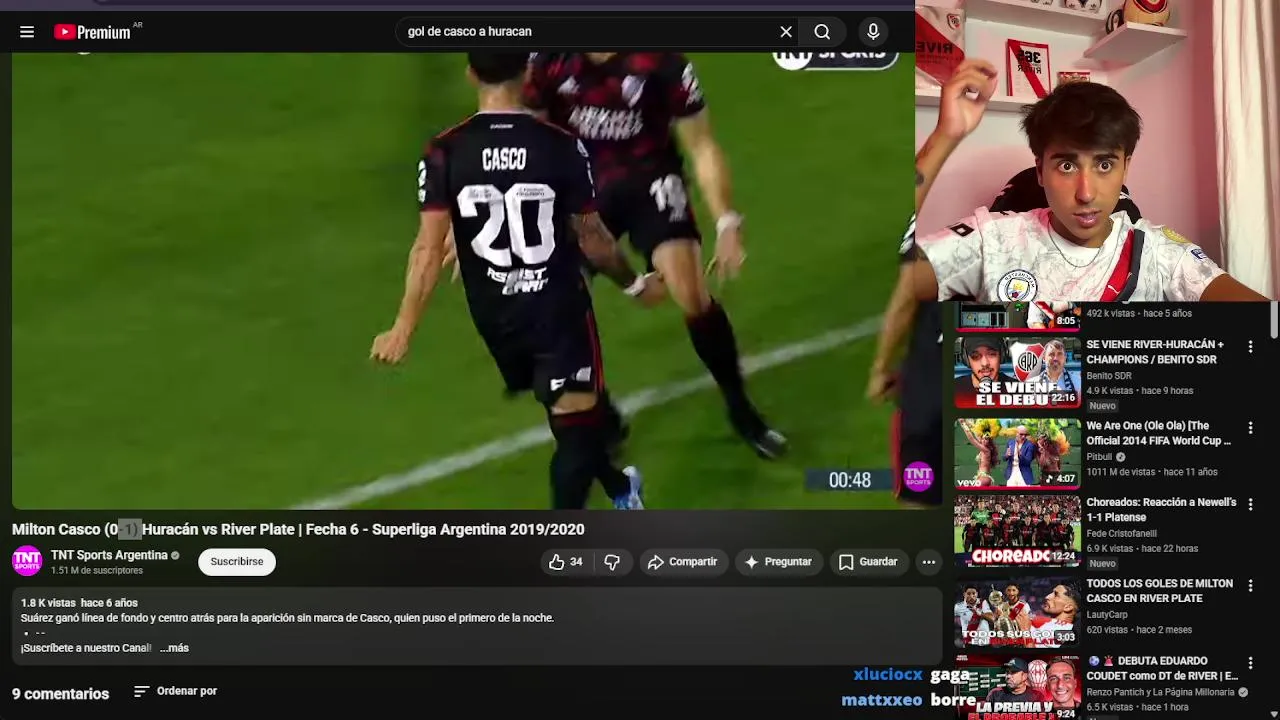Expand description with '...más'
Image resolution: width=1280 pixels, height=720 pixels.
174,648
